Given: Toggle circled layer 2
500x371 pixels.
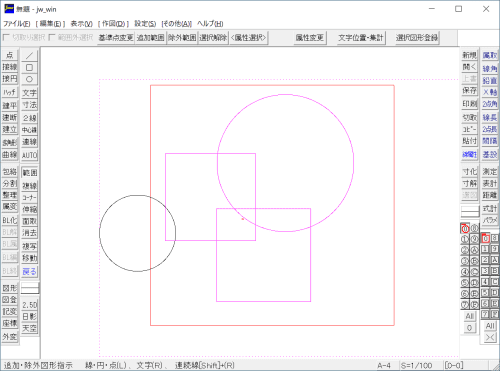Looking at the screenshot, I should click(465, 250).
